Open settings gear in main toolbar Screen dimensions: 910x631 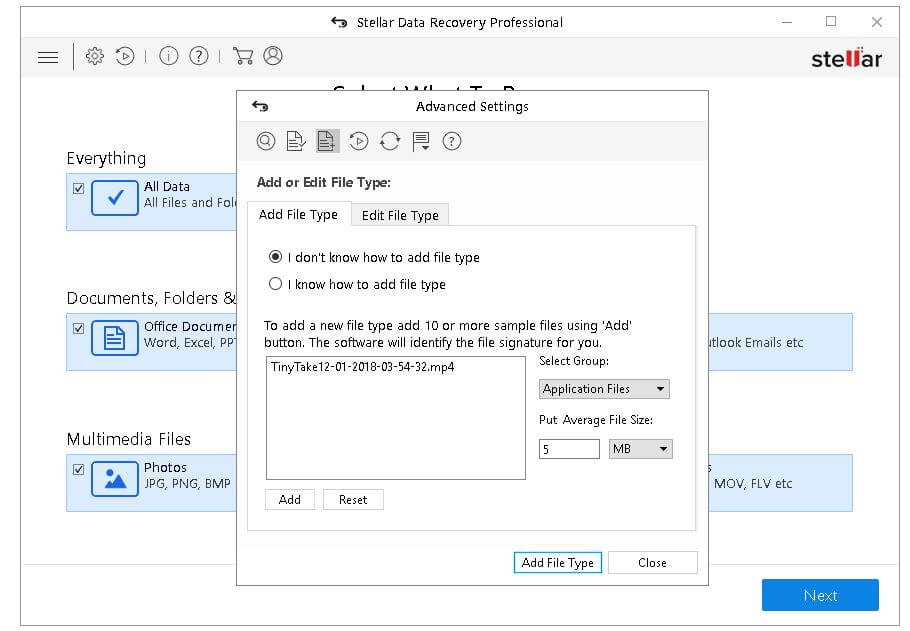95,56
